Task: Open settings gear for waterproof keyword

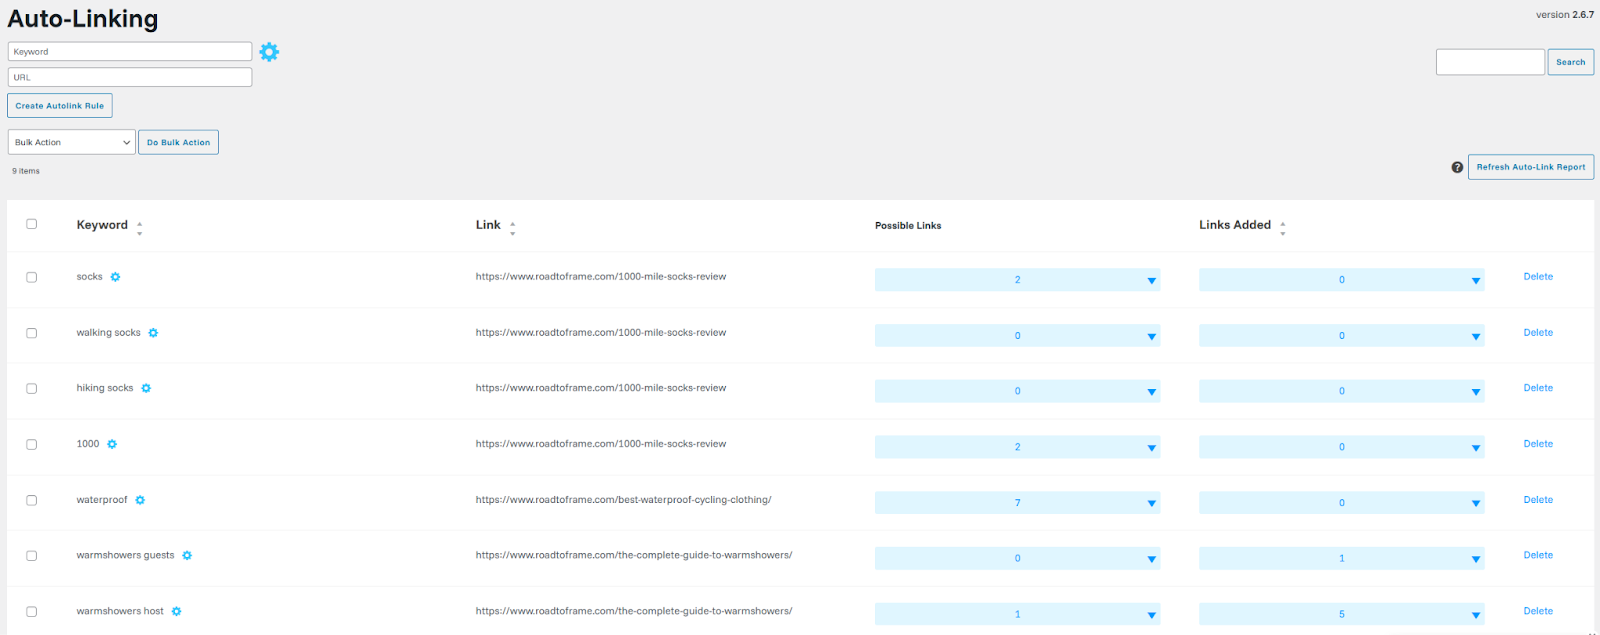Action: [140, 500]
